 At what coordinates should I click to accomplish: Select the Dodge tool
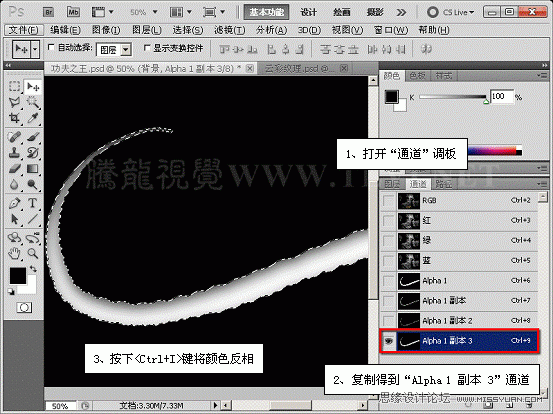click(x=33, y=184)
